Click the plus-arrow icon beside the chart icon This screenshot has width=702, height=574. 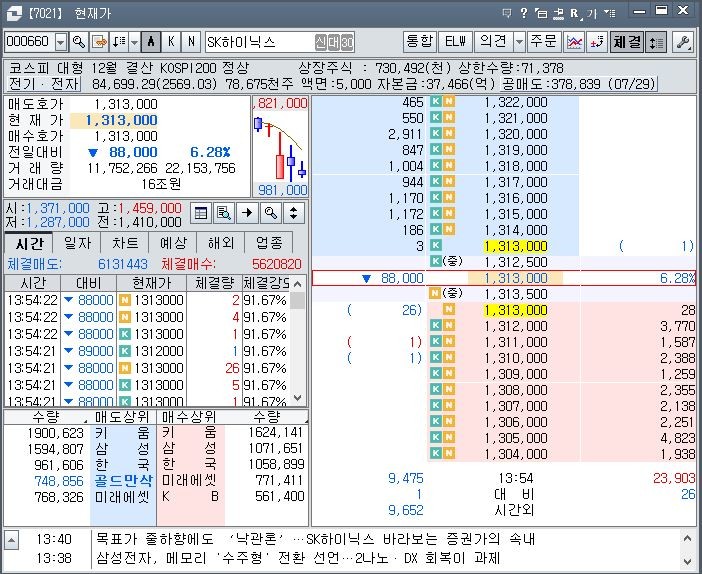click(597, 42)
